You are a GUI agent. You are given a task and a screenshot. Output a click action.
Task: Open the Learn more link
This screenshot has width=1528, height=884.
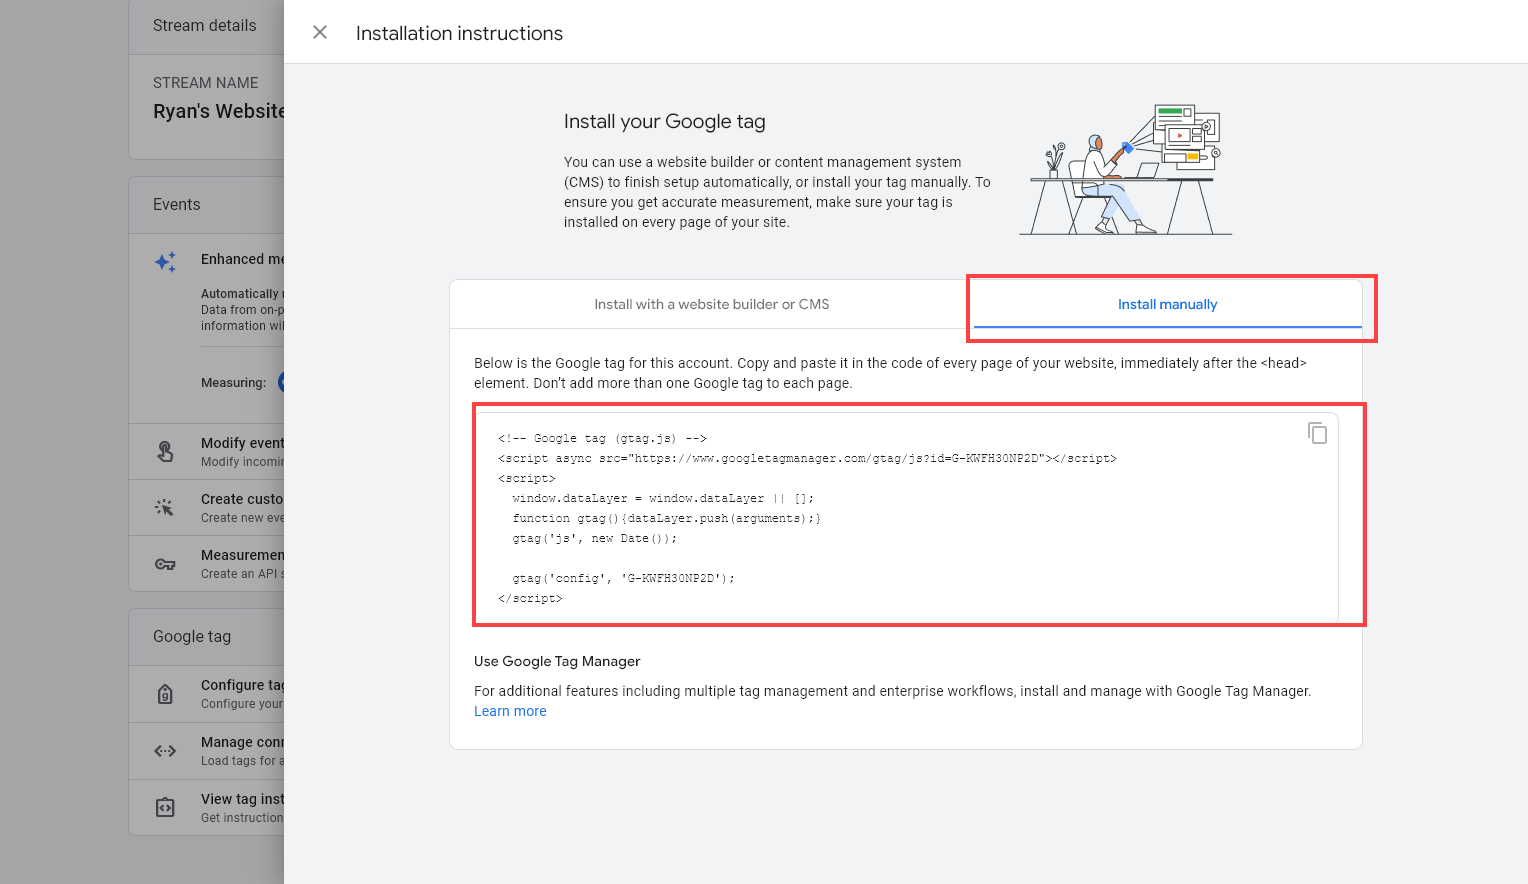click(x=510, y=711)
